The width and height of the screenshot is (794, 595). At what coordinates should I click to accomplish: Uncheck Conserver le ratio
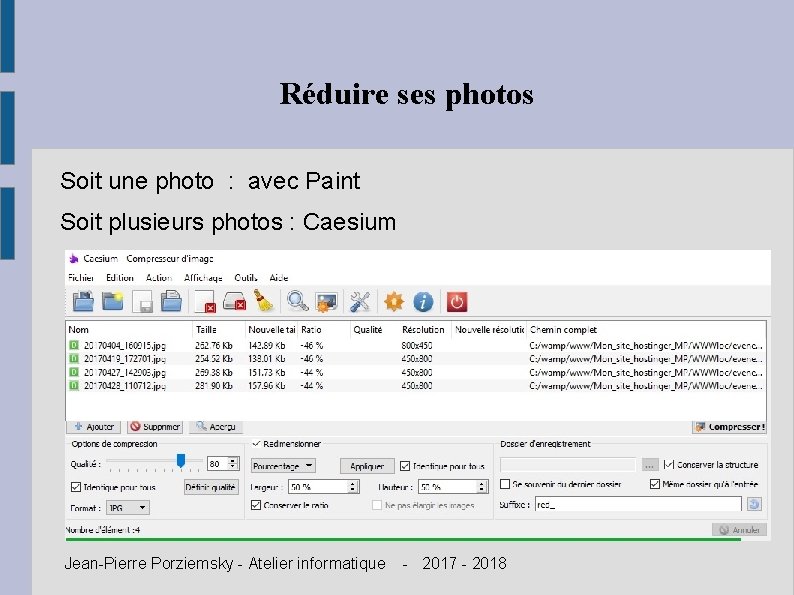[256, 505]
